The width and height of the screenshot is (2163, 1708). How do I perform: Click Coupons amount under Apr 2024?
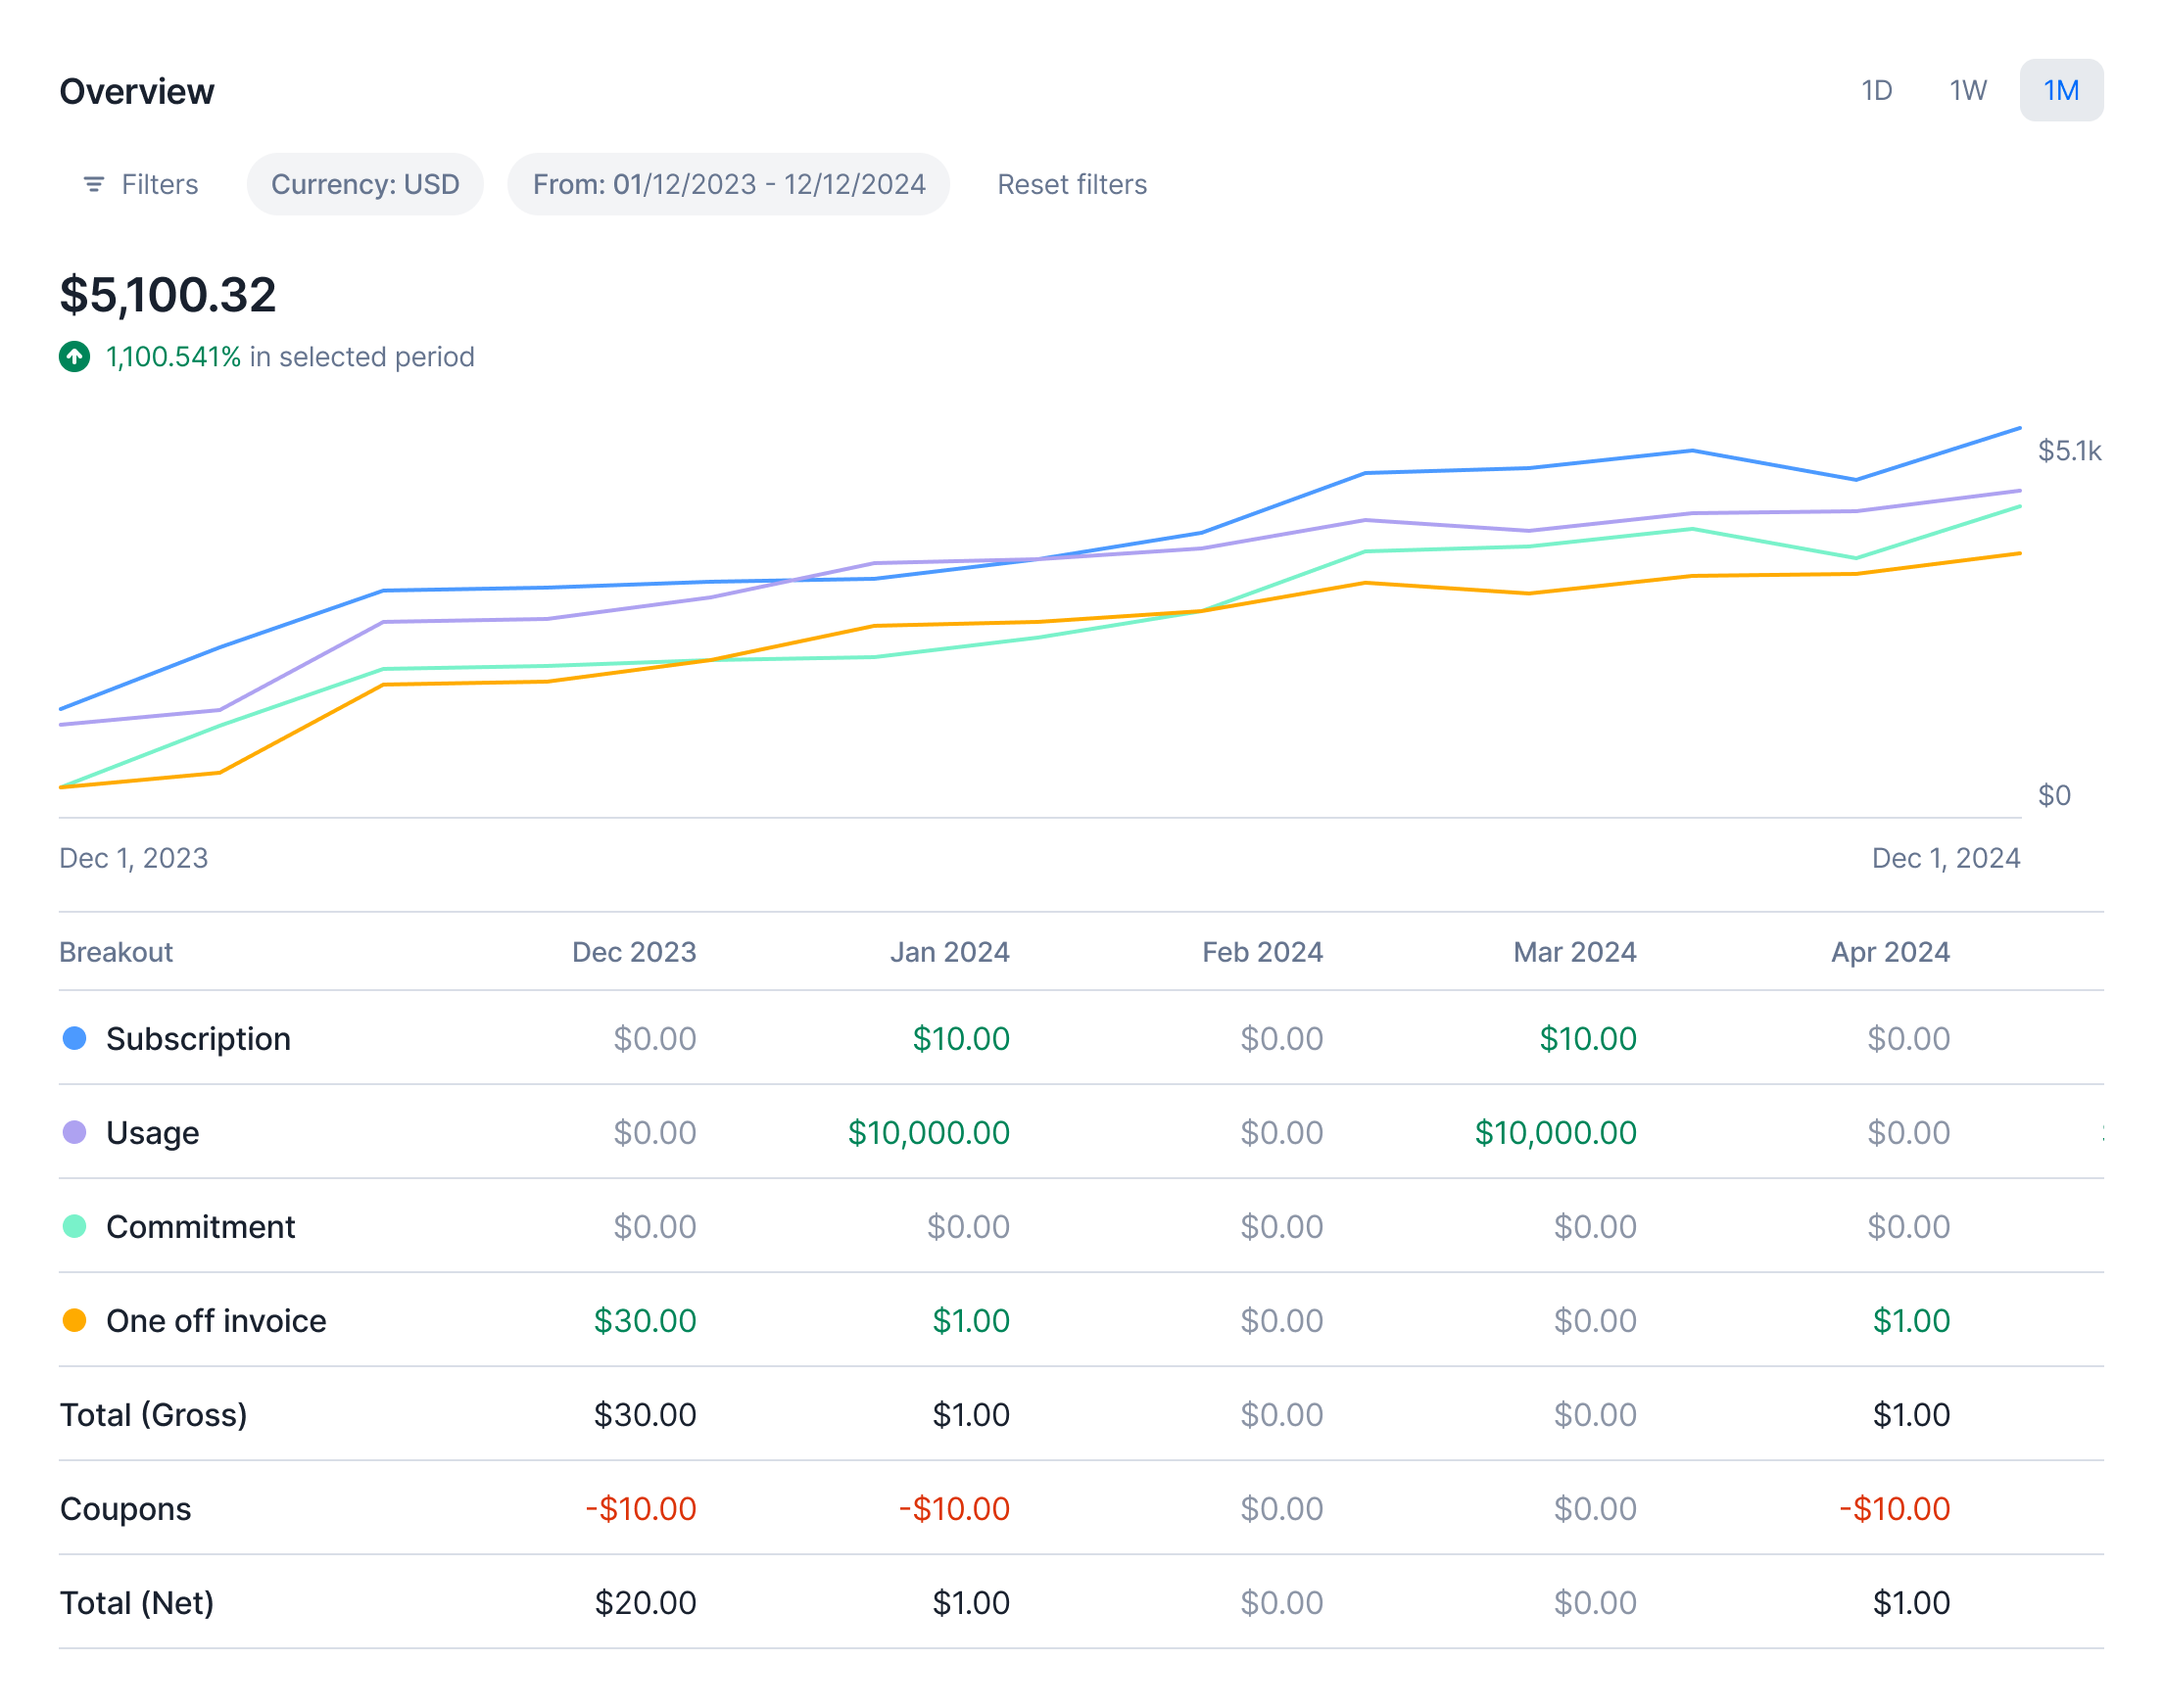[x=1895, y=1509]
